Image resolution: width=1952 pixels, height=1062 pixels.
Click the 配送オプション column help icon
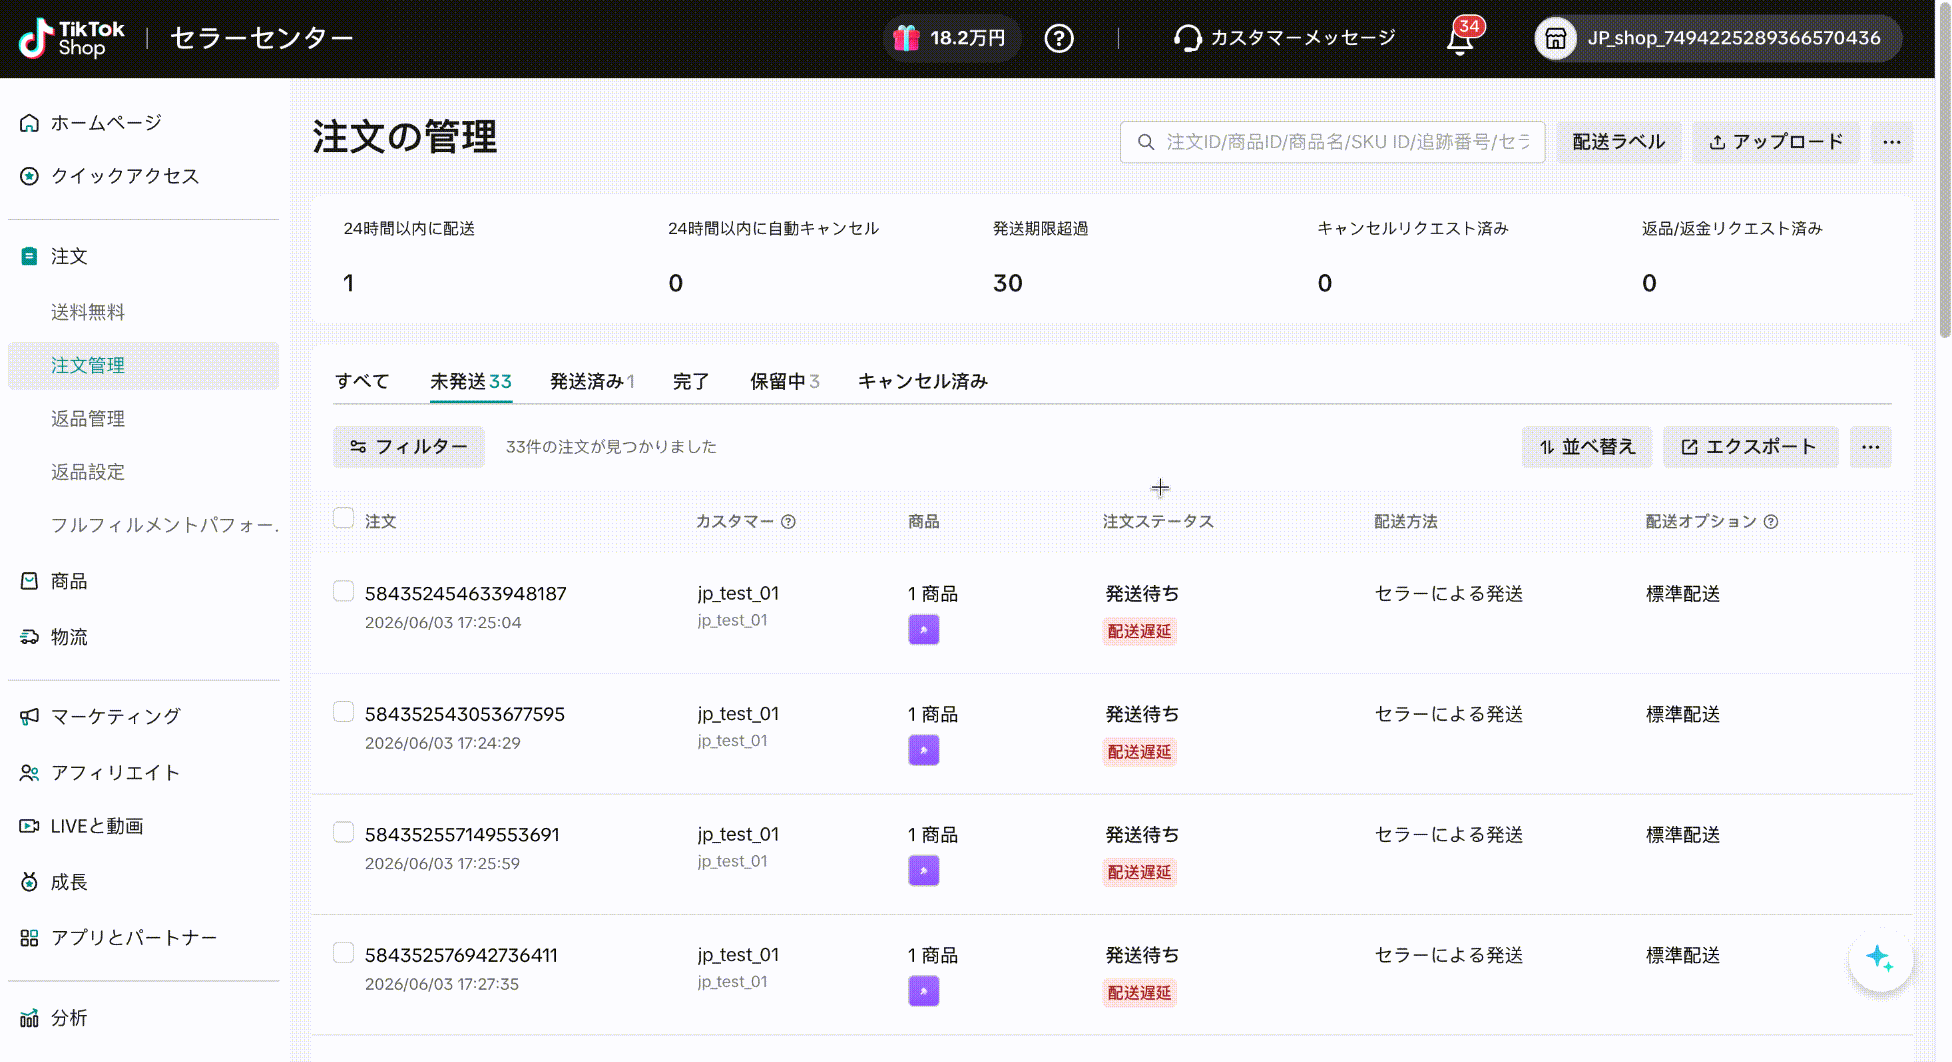1771,522
